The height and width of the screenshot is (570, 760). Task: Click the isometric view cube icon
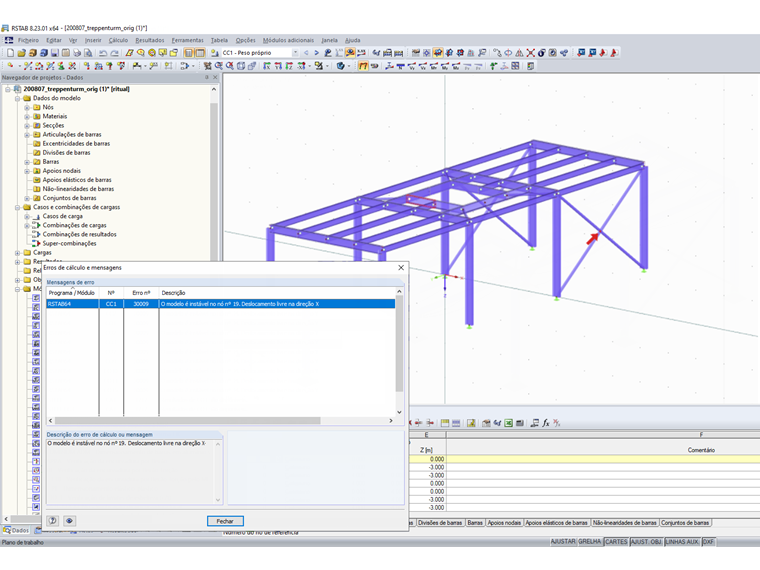(241, 66)
